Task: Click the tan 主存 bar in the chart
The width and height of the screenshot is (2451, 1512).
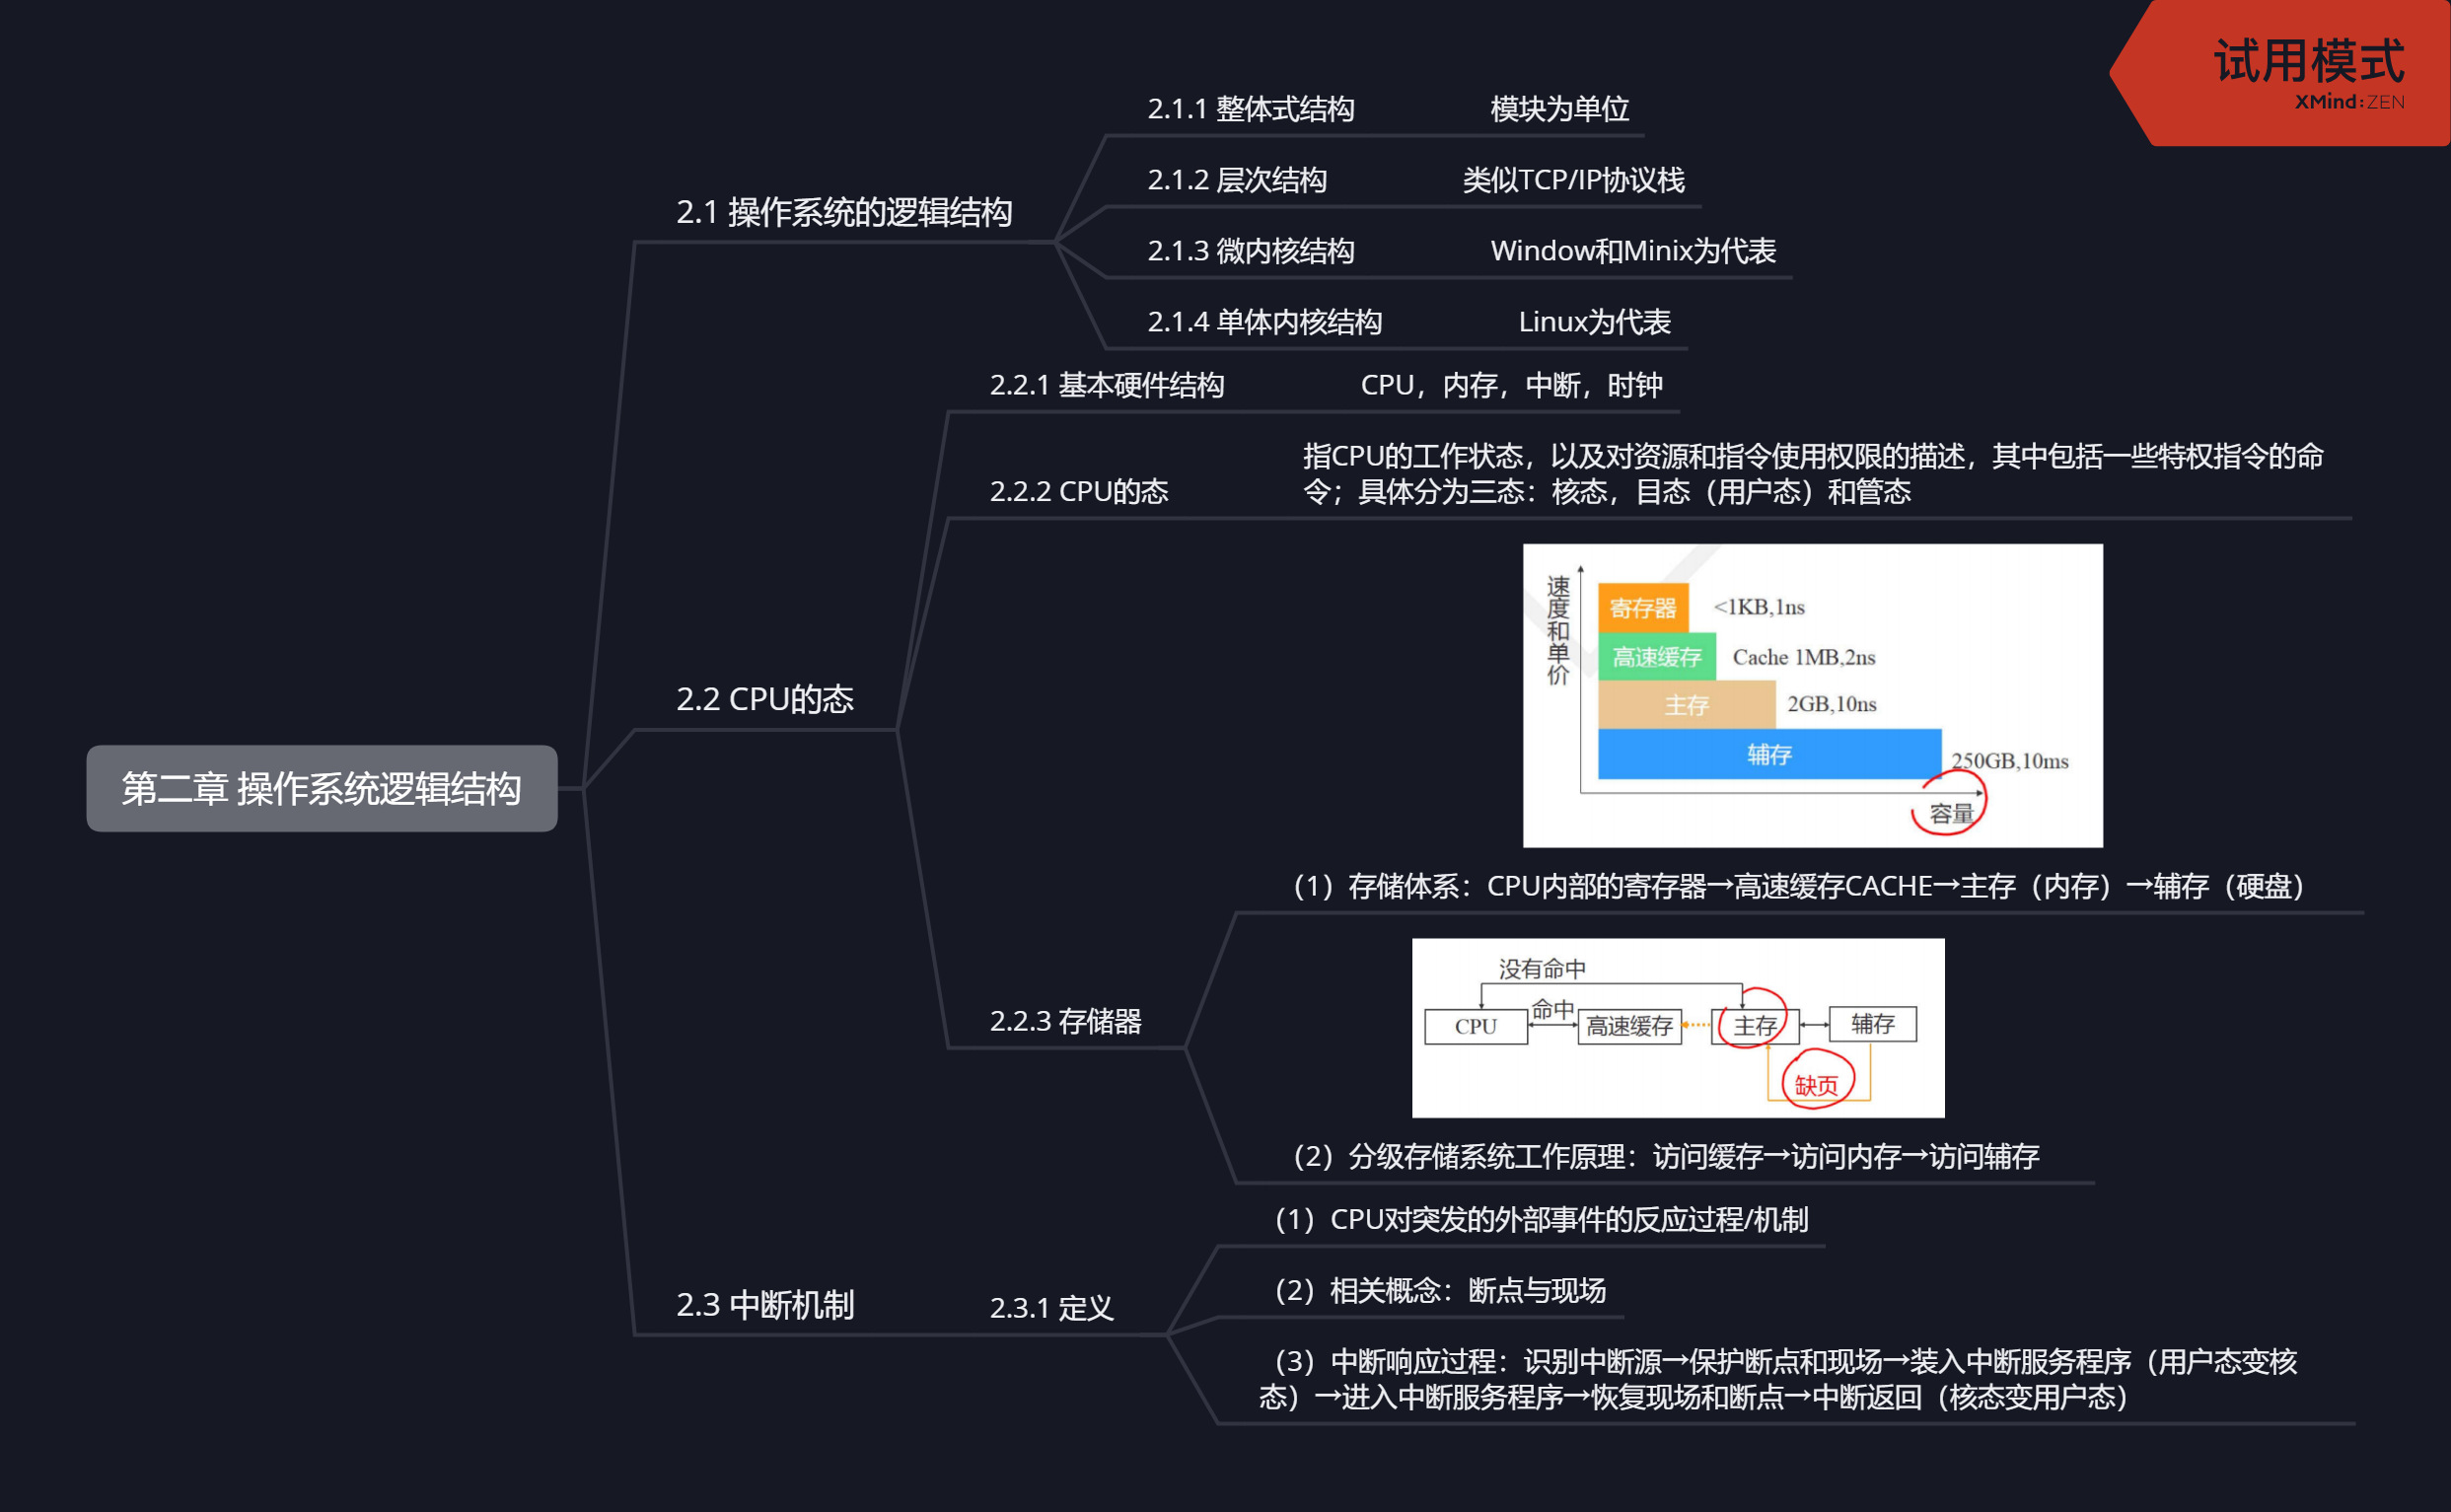Action: pos(1686,705)
